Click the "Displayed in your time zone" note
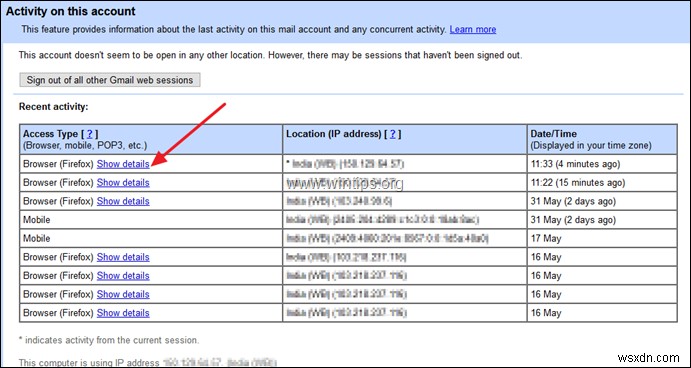Image resolution: width=691 pixels, height=368 pixels. [591, 145]
